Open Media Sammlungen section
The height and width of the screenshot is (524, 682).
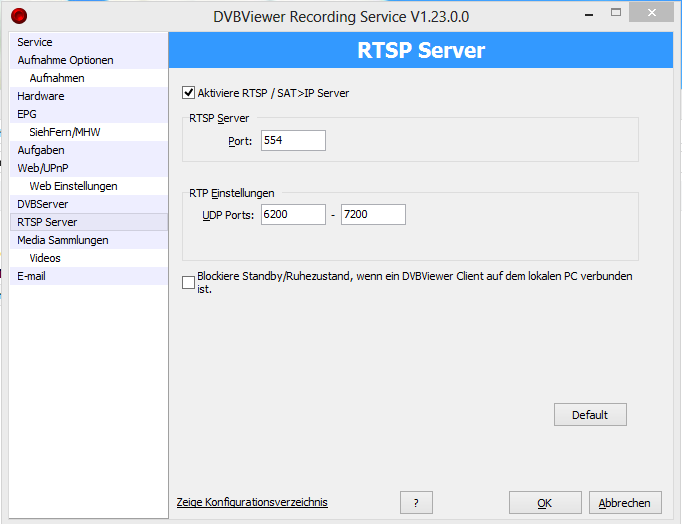point(63,240)
